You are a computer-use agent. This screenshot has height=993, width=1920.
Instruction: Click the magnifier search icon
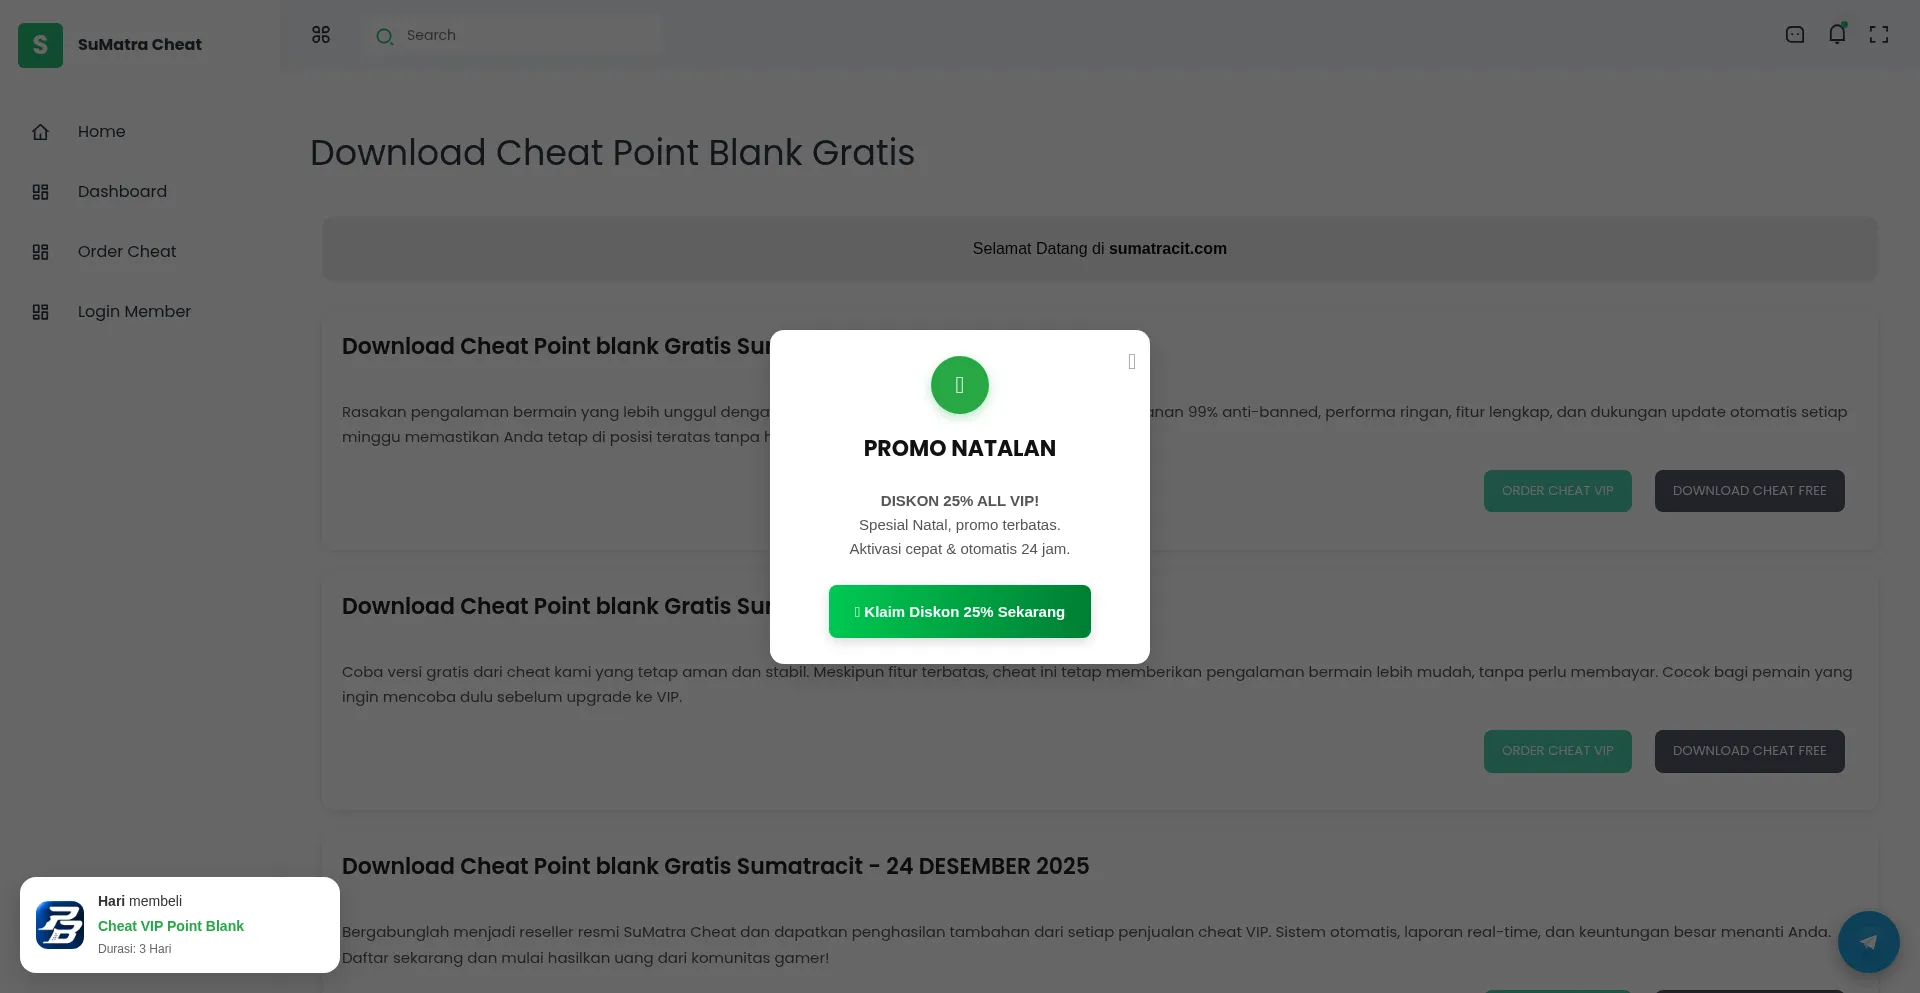point(384,37)
